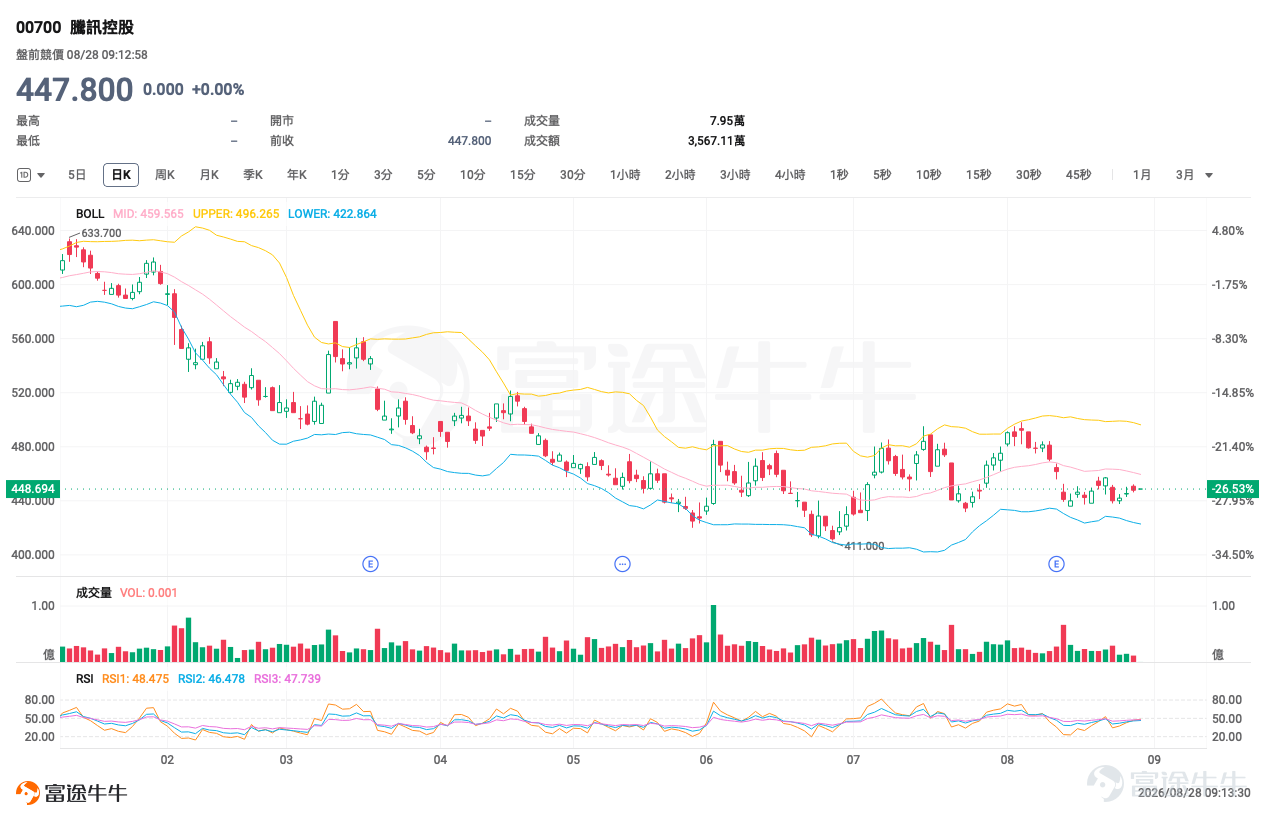The width and height of the screenshot is (1267, 820).
Task: Click the timestamp 2026/08/28 09:13:30
Action: pos(1194,793)
